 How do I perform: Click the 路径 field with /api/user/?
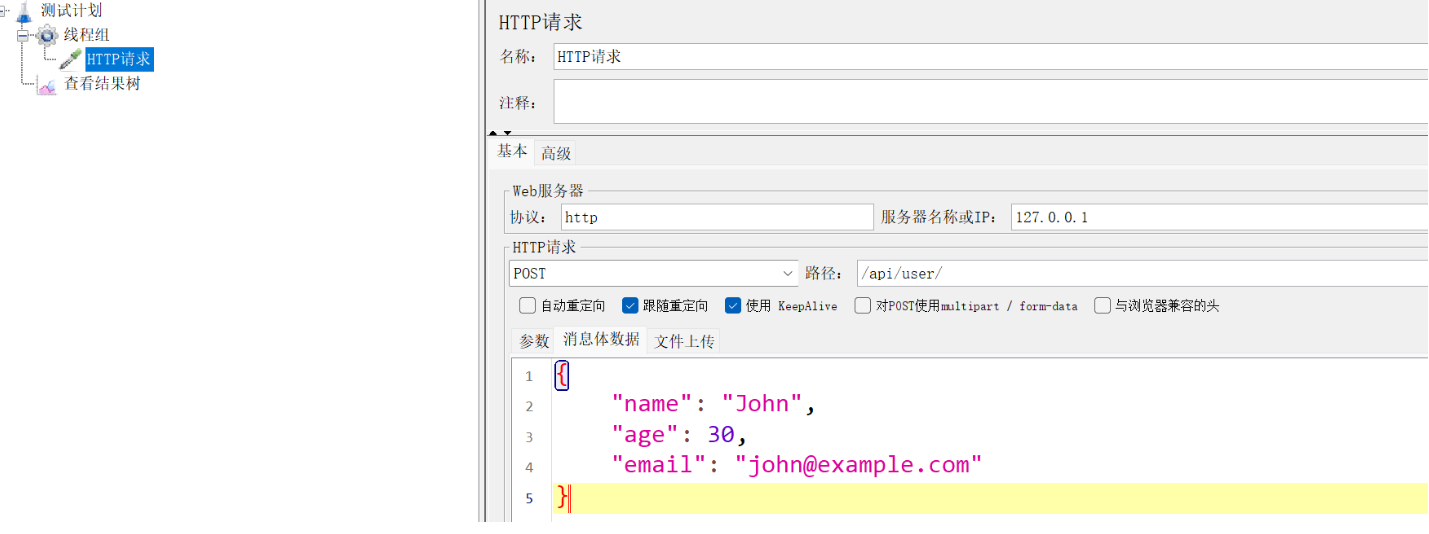click(x=1142, y=273)
